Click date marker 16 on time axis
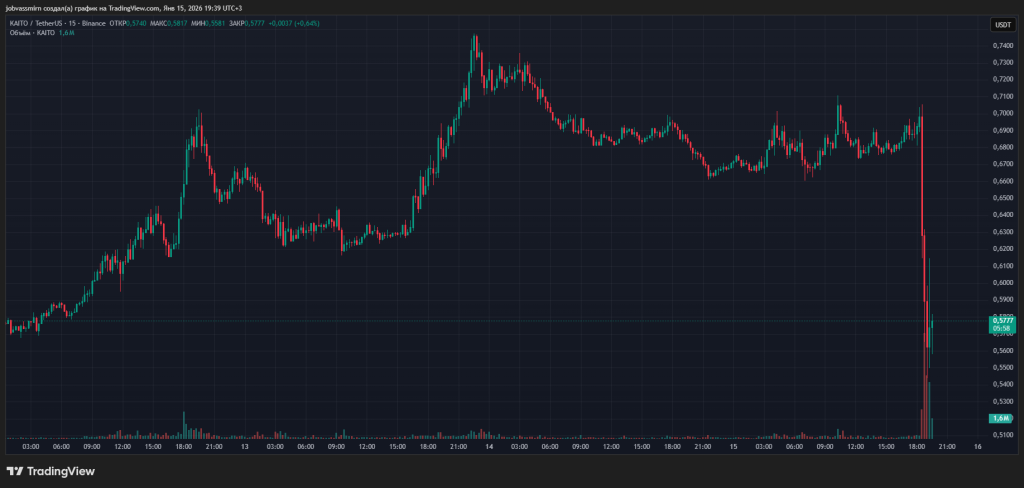 click(977, 446)
